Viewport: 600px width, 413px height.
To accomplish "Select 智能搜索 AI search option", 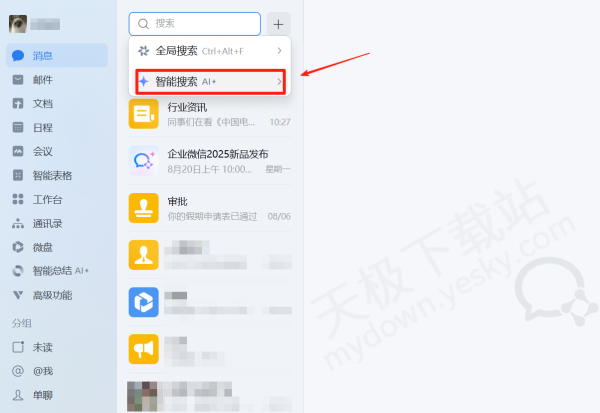I will tap(210, 82).
